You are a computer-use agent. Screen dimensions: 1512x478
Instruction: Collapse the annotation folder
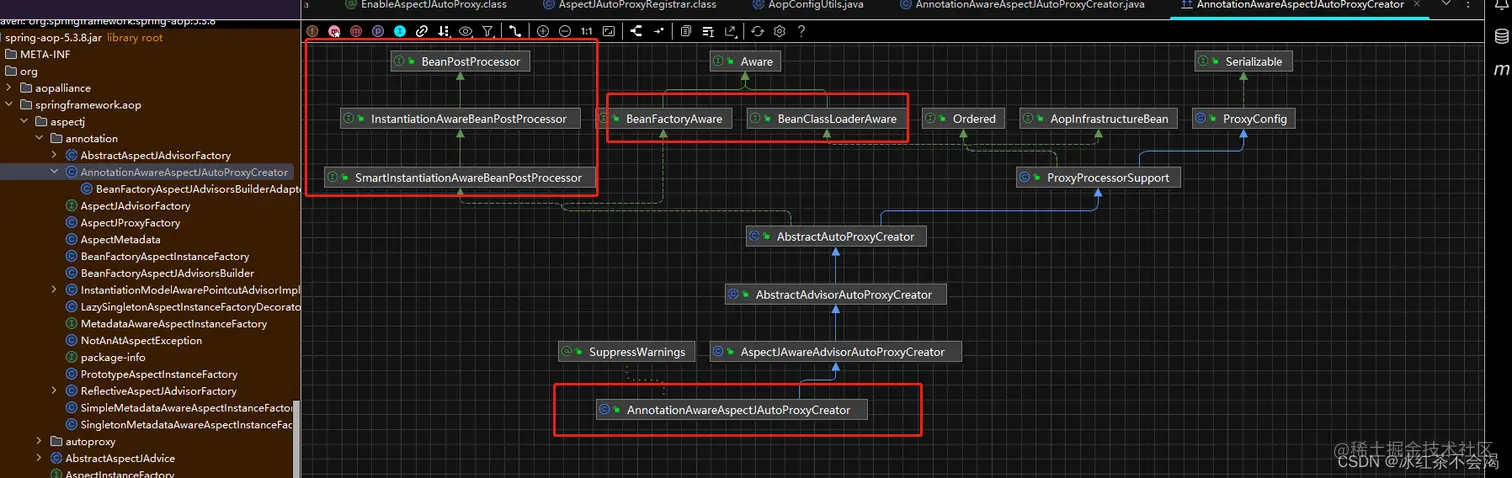pos(39,139)
